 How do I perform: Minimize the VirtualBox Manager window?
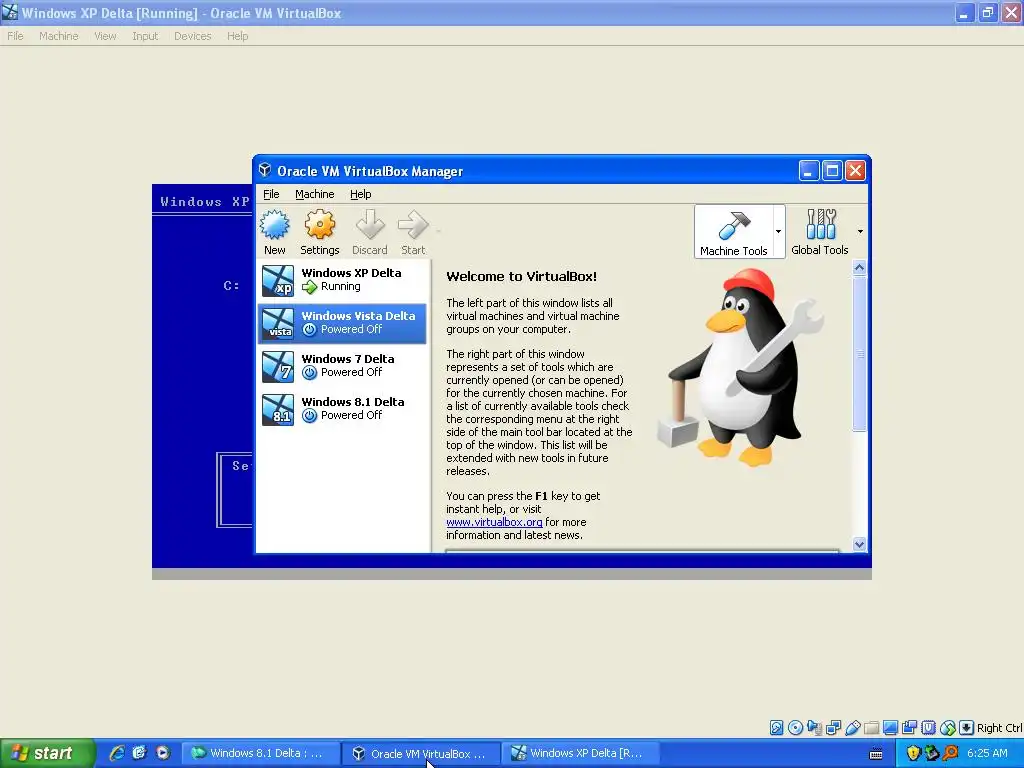(x=808, y=171)
